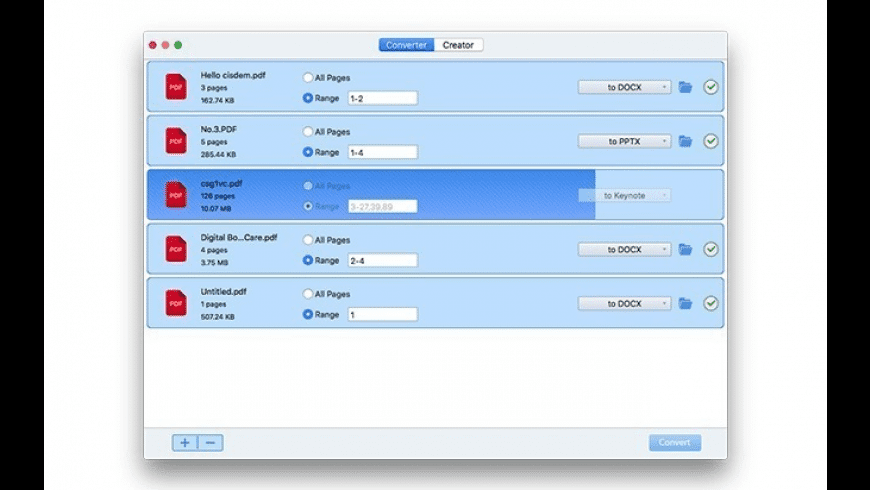Screen dimensions: 870x490
Task: Select the csg1vc.pdf file name
Action: (221, 183)
